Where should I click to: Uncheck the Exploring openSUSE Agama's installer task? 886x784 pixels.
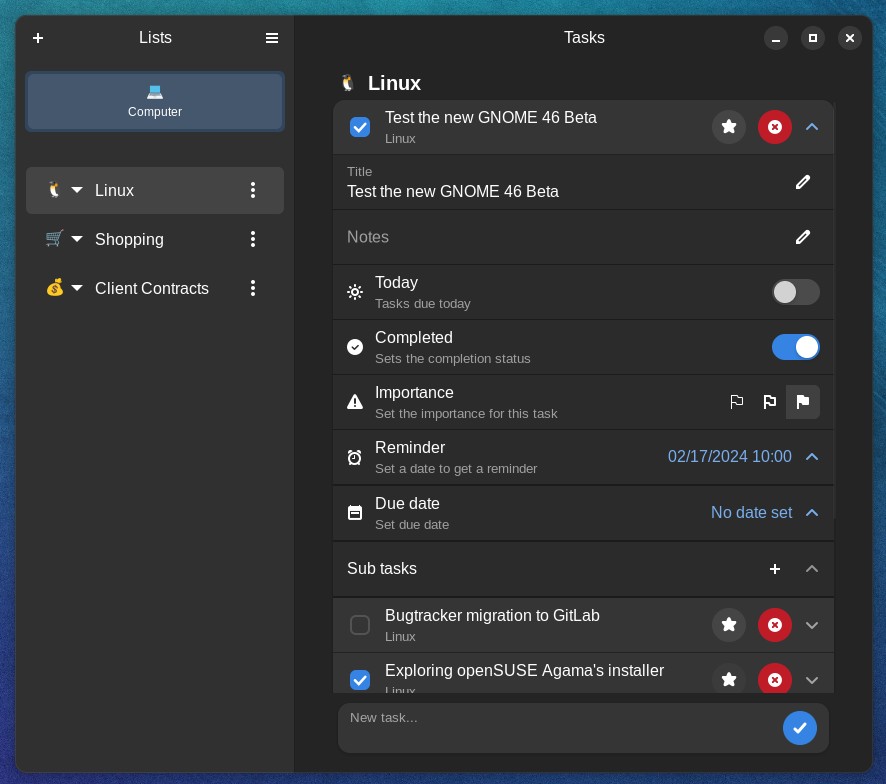tap(360, 680)
